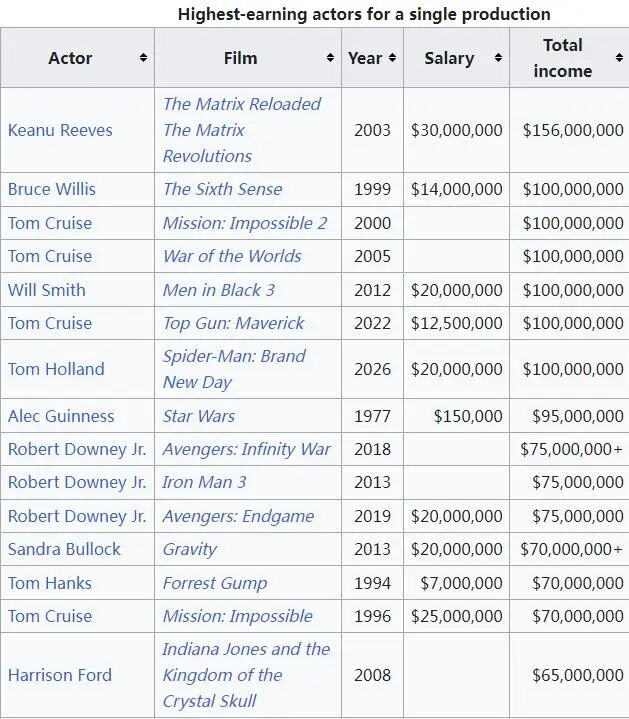
Task: Open the Keanu Reeves link
Action: point(60,130)
